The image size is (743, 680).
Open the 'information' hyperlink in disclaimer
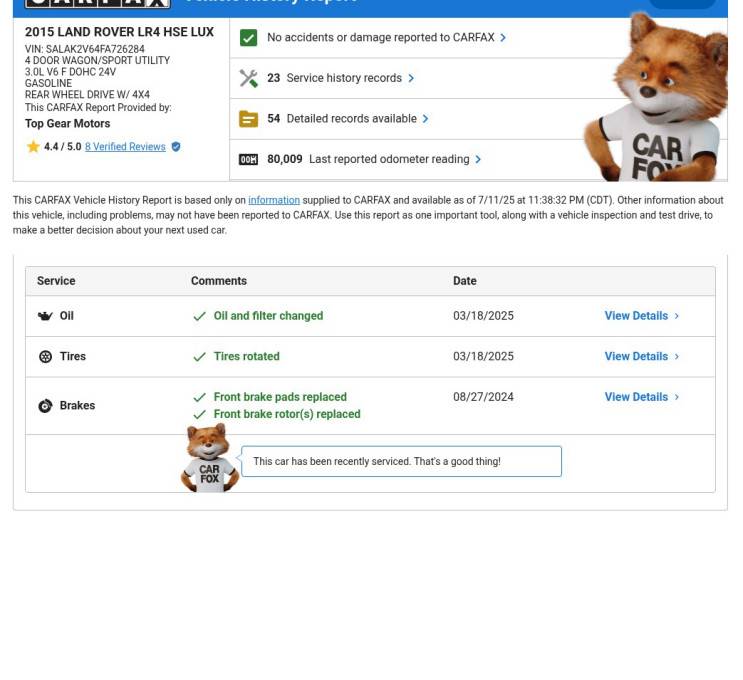[x=274, y=200]
